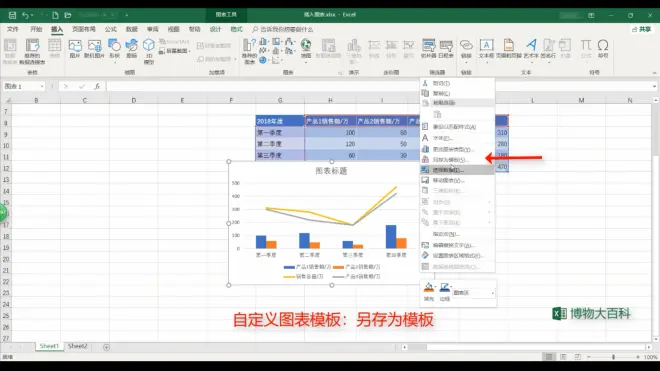Open Header and Footer (页眉和页脚)
This screenshot has width=660, height=371.
click(x=508, y=48)
